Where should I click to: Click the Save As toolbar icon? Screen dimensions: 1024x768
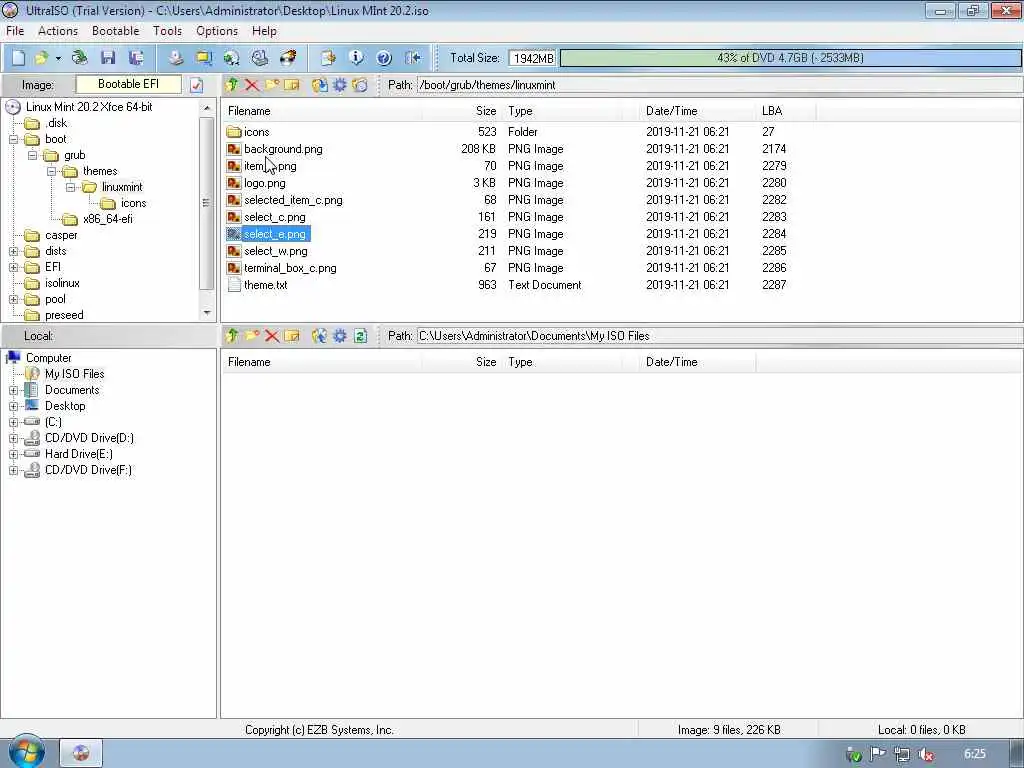[x=136, y=58]
